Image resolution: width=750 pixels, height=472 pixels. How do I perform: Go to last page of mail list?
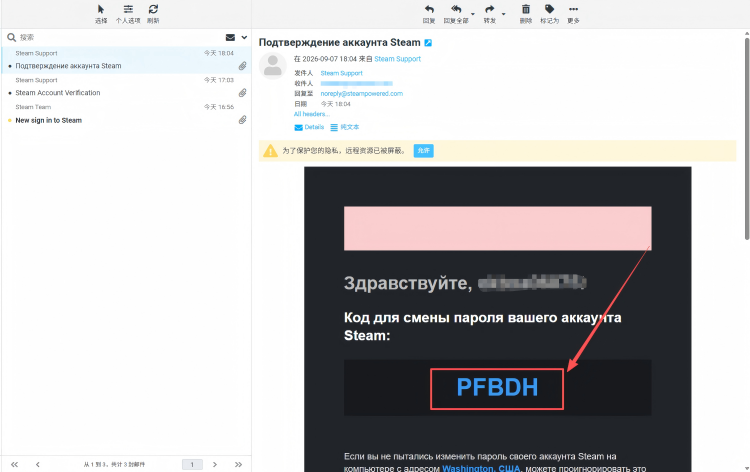(238, 464)
